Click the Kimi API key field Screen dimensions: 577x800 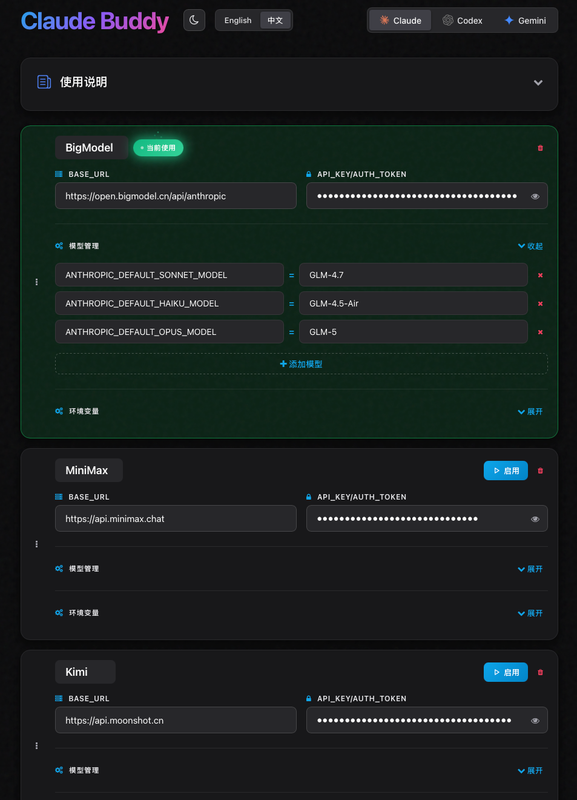[427, 720]
